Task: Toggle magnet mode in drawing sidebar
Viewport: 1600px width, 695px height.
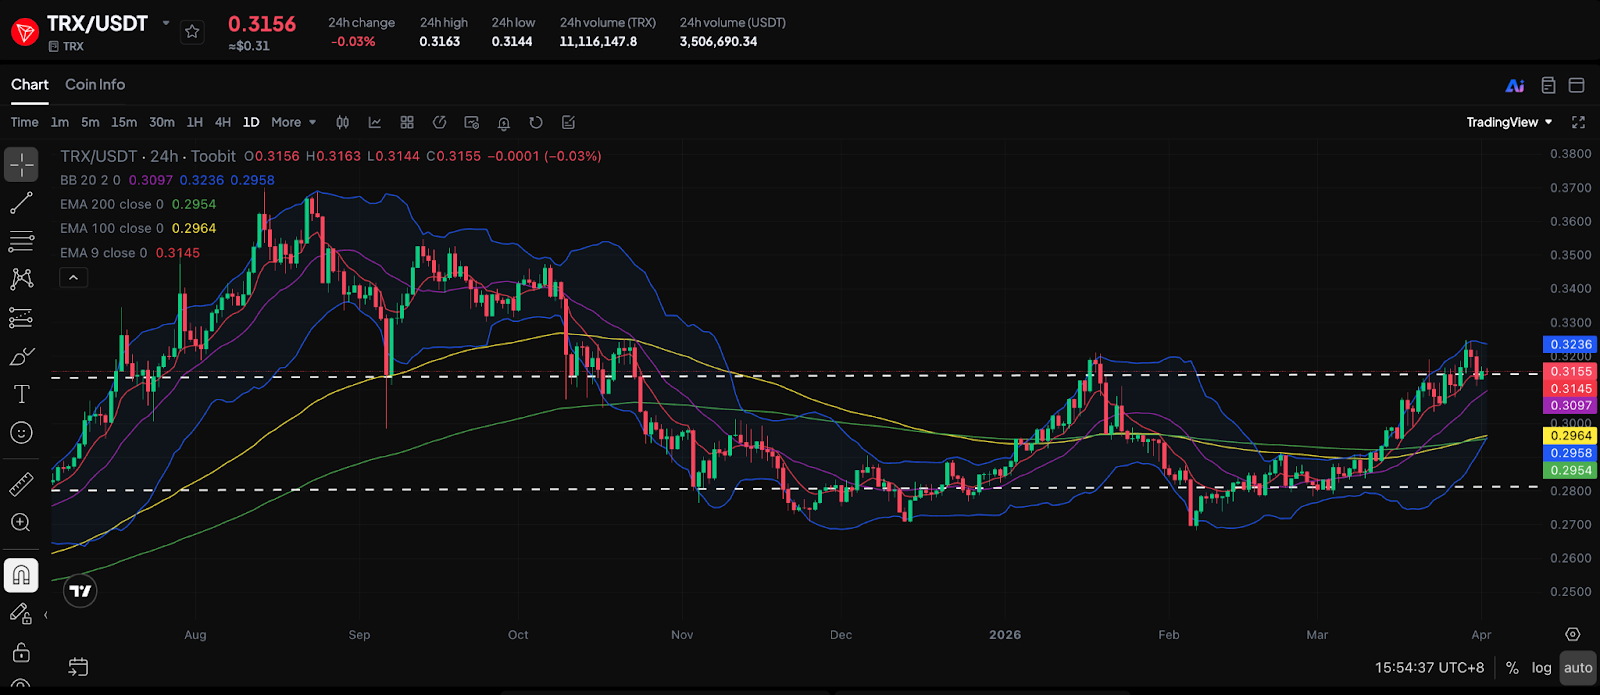Action: pos(21,575)
